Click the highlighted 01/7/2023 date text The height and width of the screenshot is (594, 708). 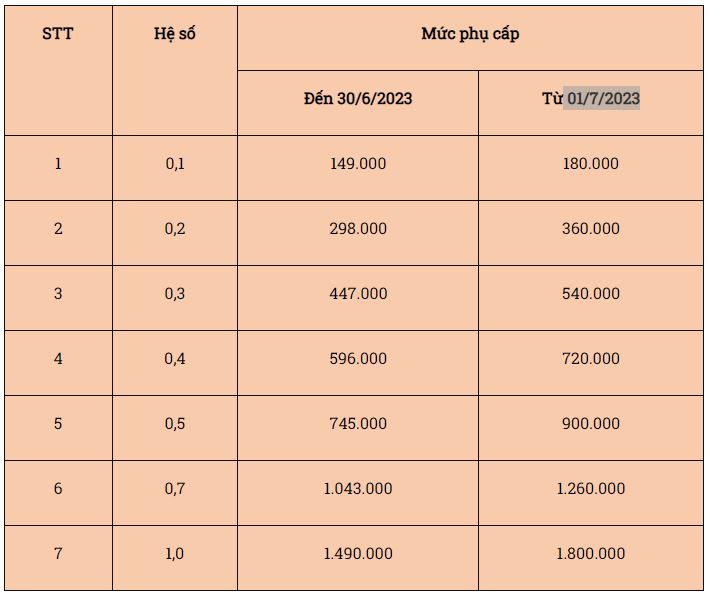(x=603, y=98)
